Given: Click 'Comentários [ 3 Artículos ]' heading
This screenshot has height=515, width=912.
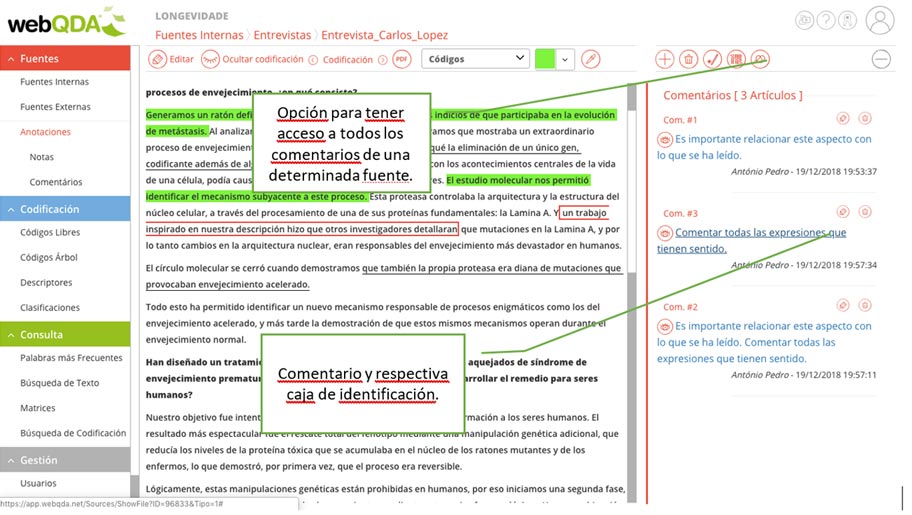Looking at the screenshot, I should pyautogui.click(x=733, y=95).
